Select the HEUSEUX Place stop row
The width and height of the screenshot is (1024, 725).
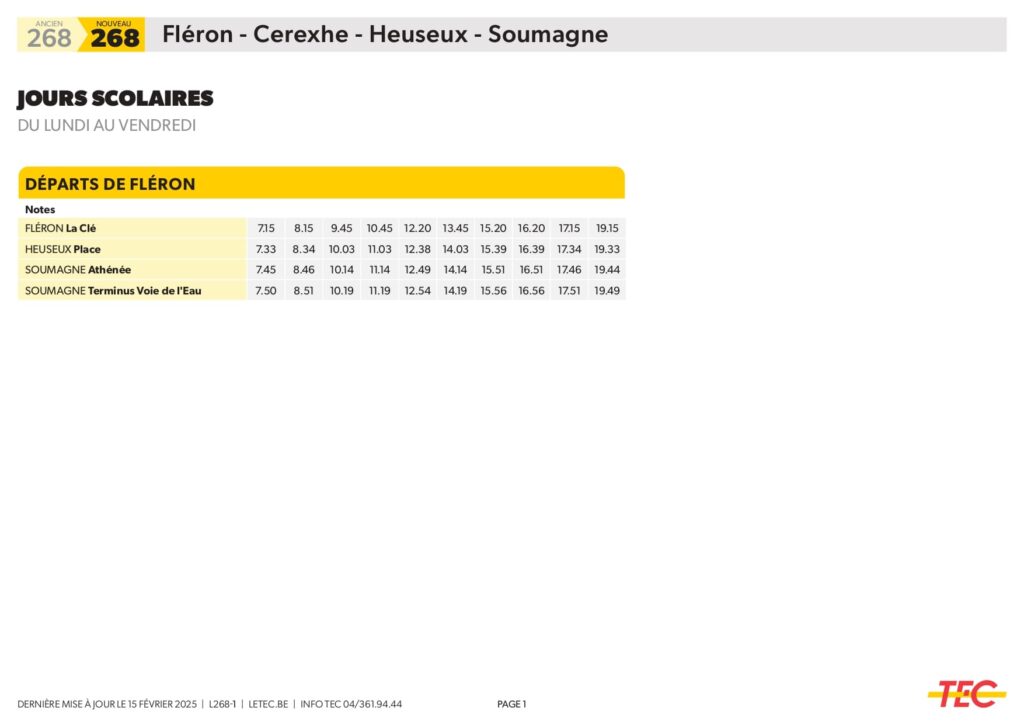tap(63, 249)
